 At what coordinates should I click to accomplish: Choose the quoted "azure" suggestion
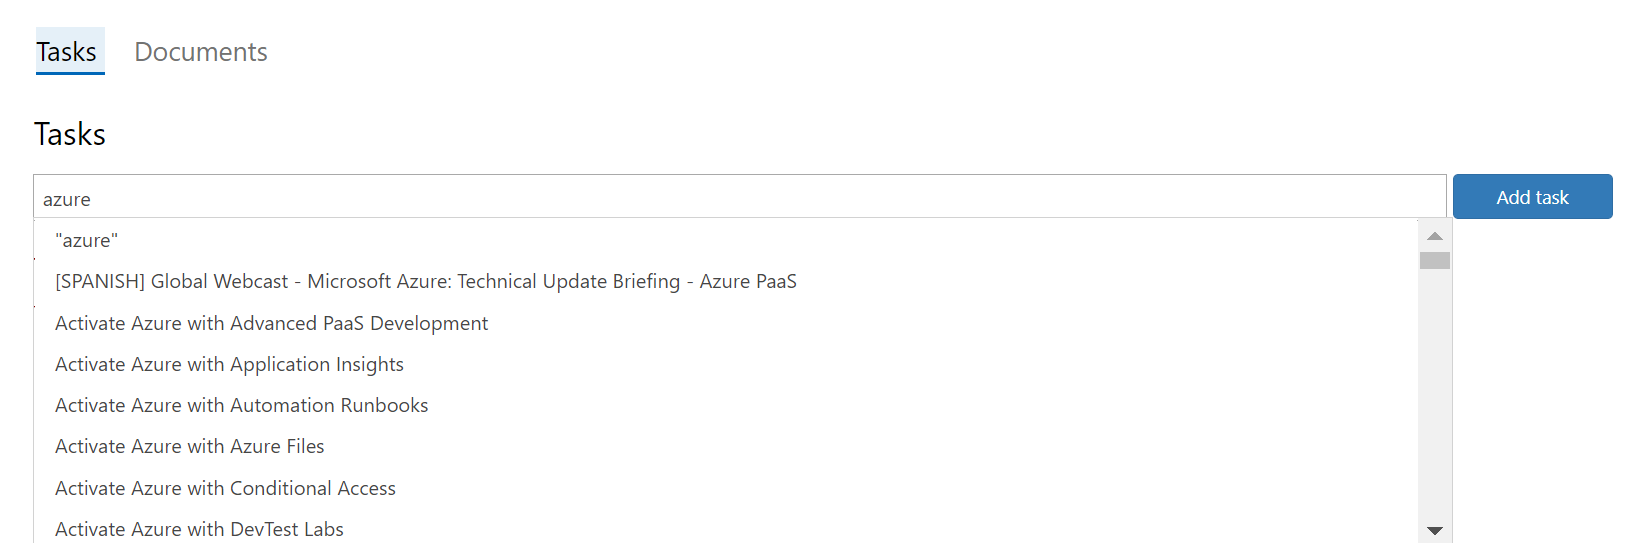(726, 240)
